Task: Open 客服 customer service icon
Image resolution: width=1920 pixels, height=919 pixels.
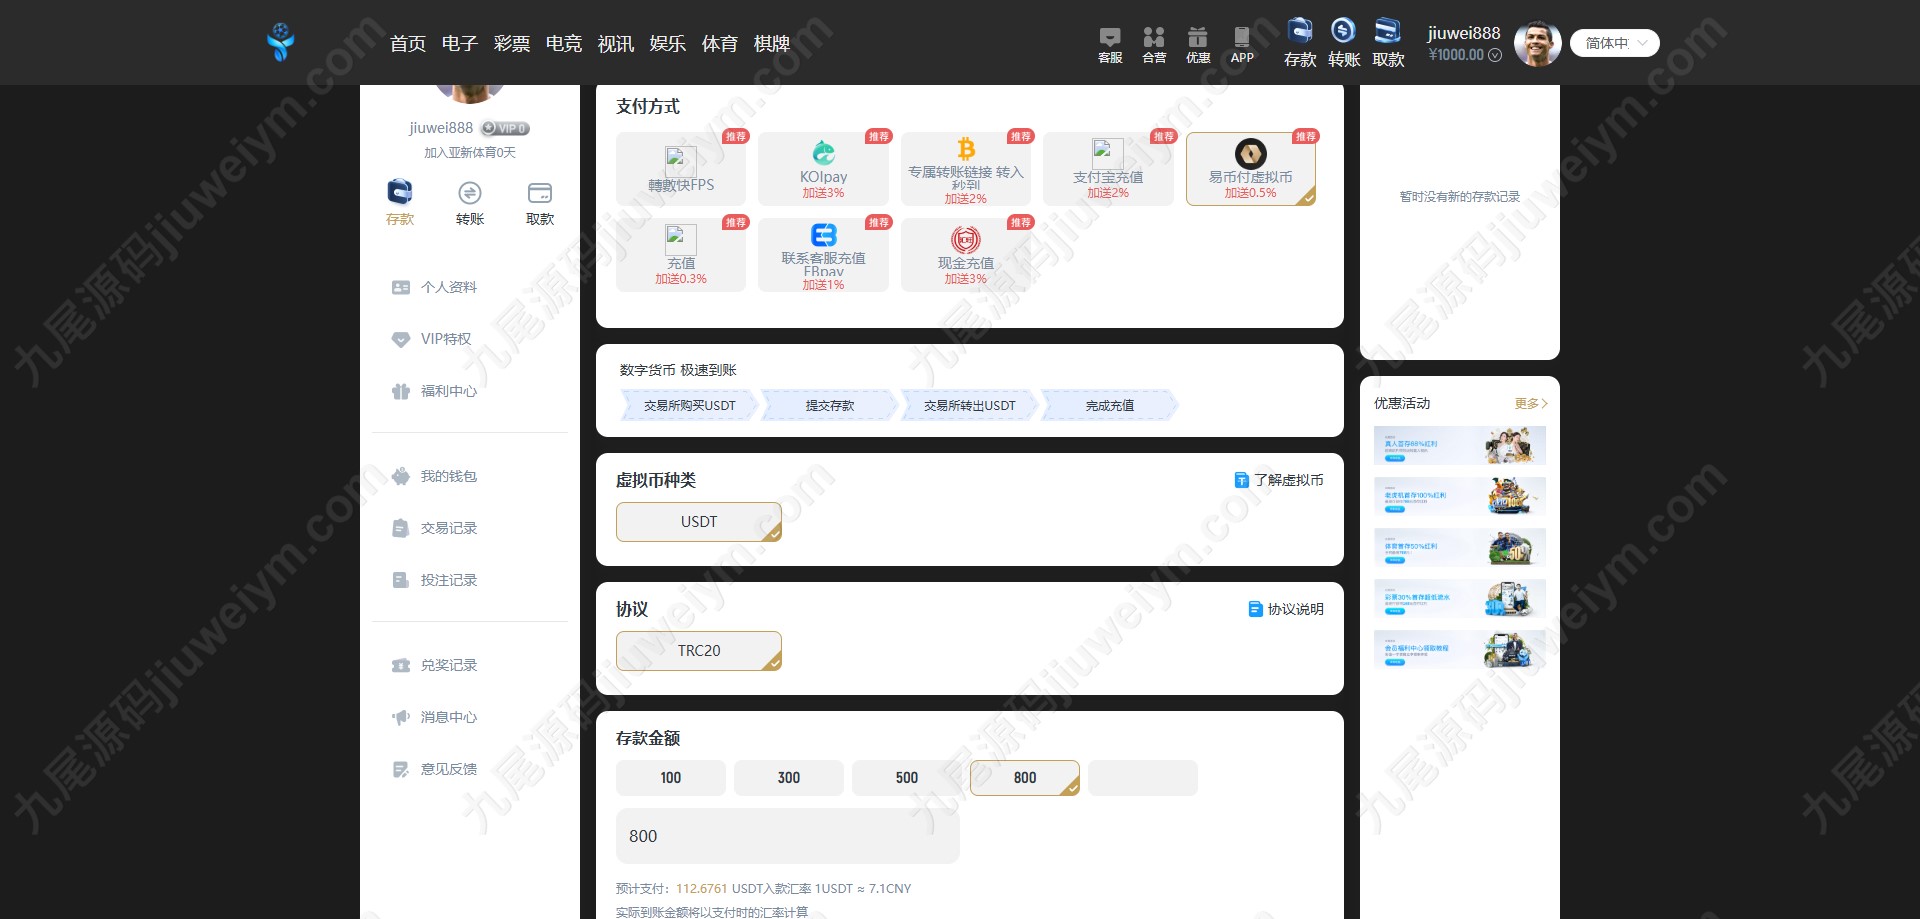Action: [x=1110, y=45]
